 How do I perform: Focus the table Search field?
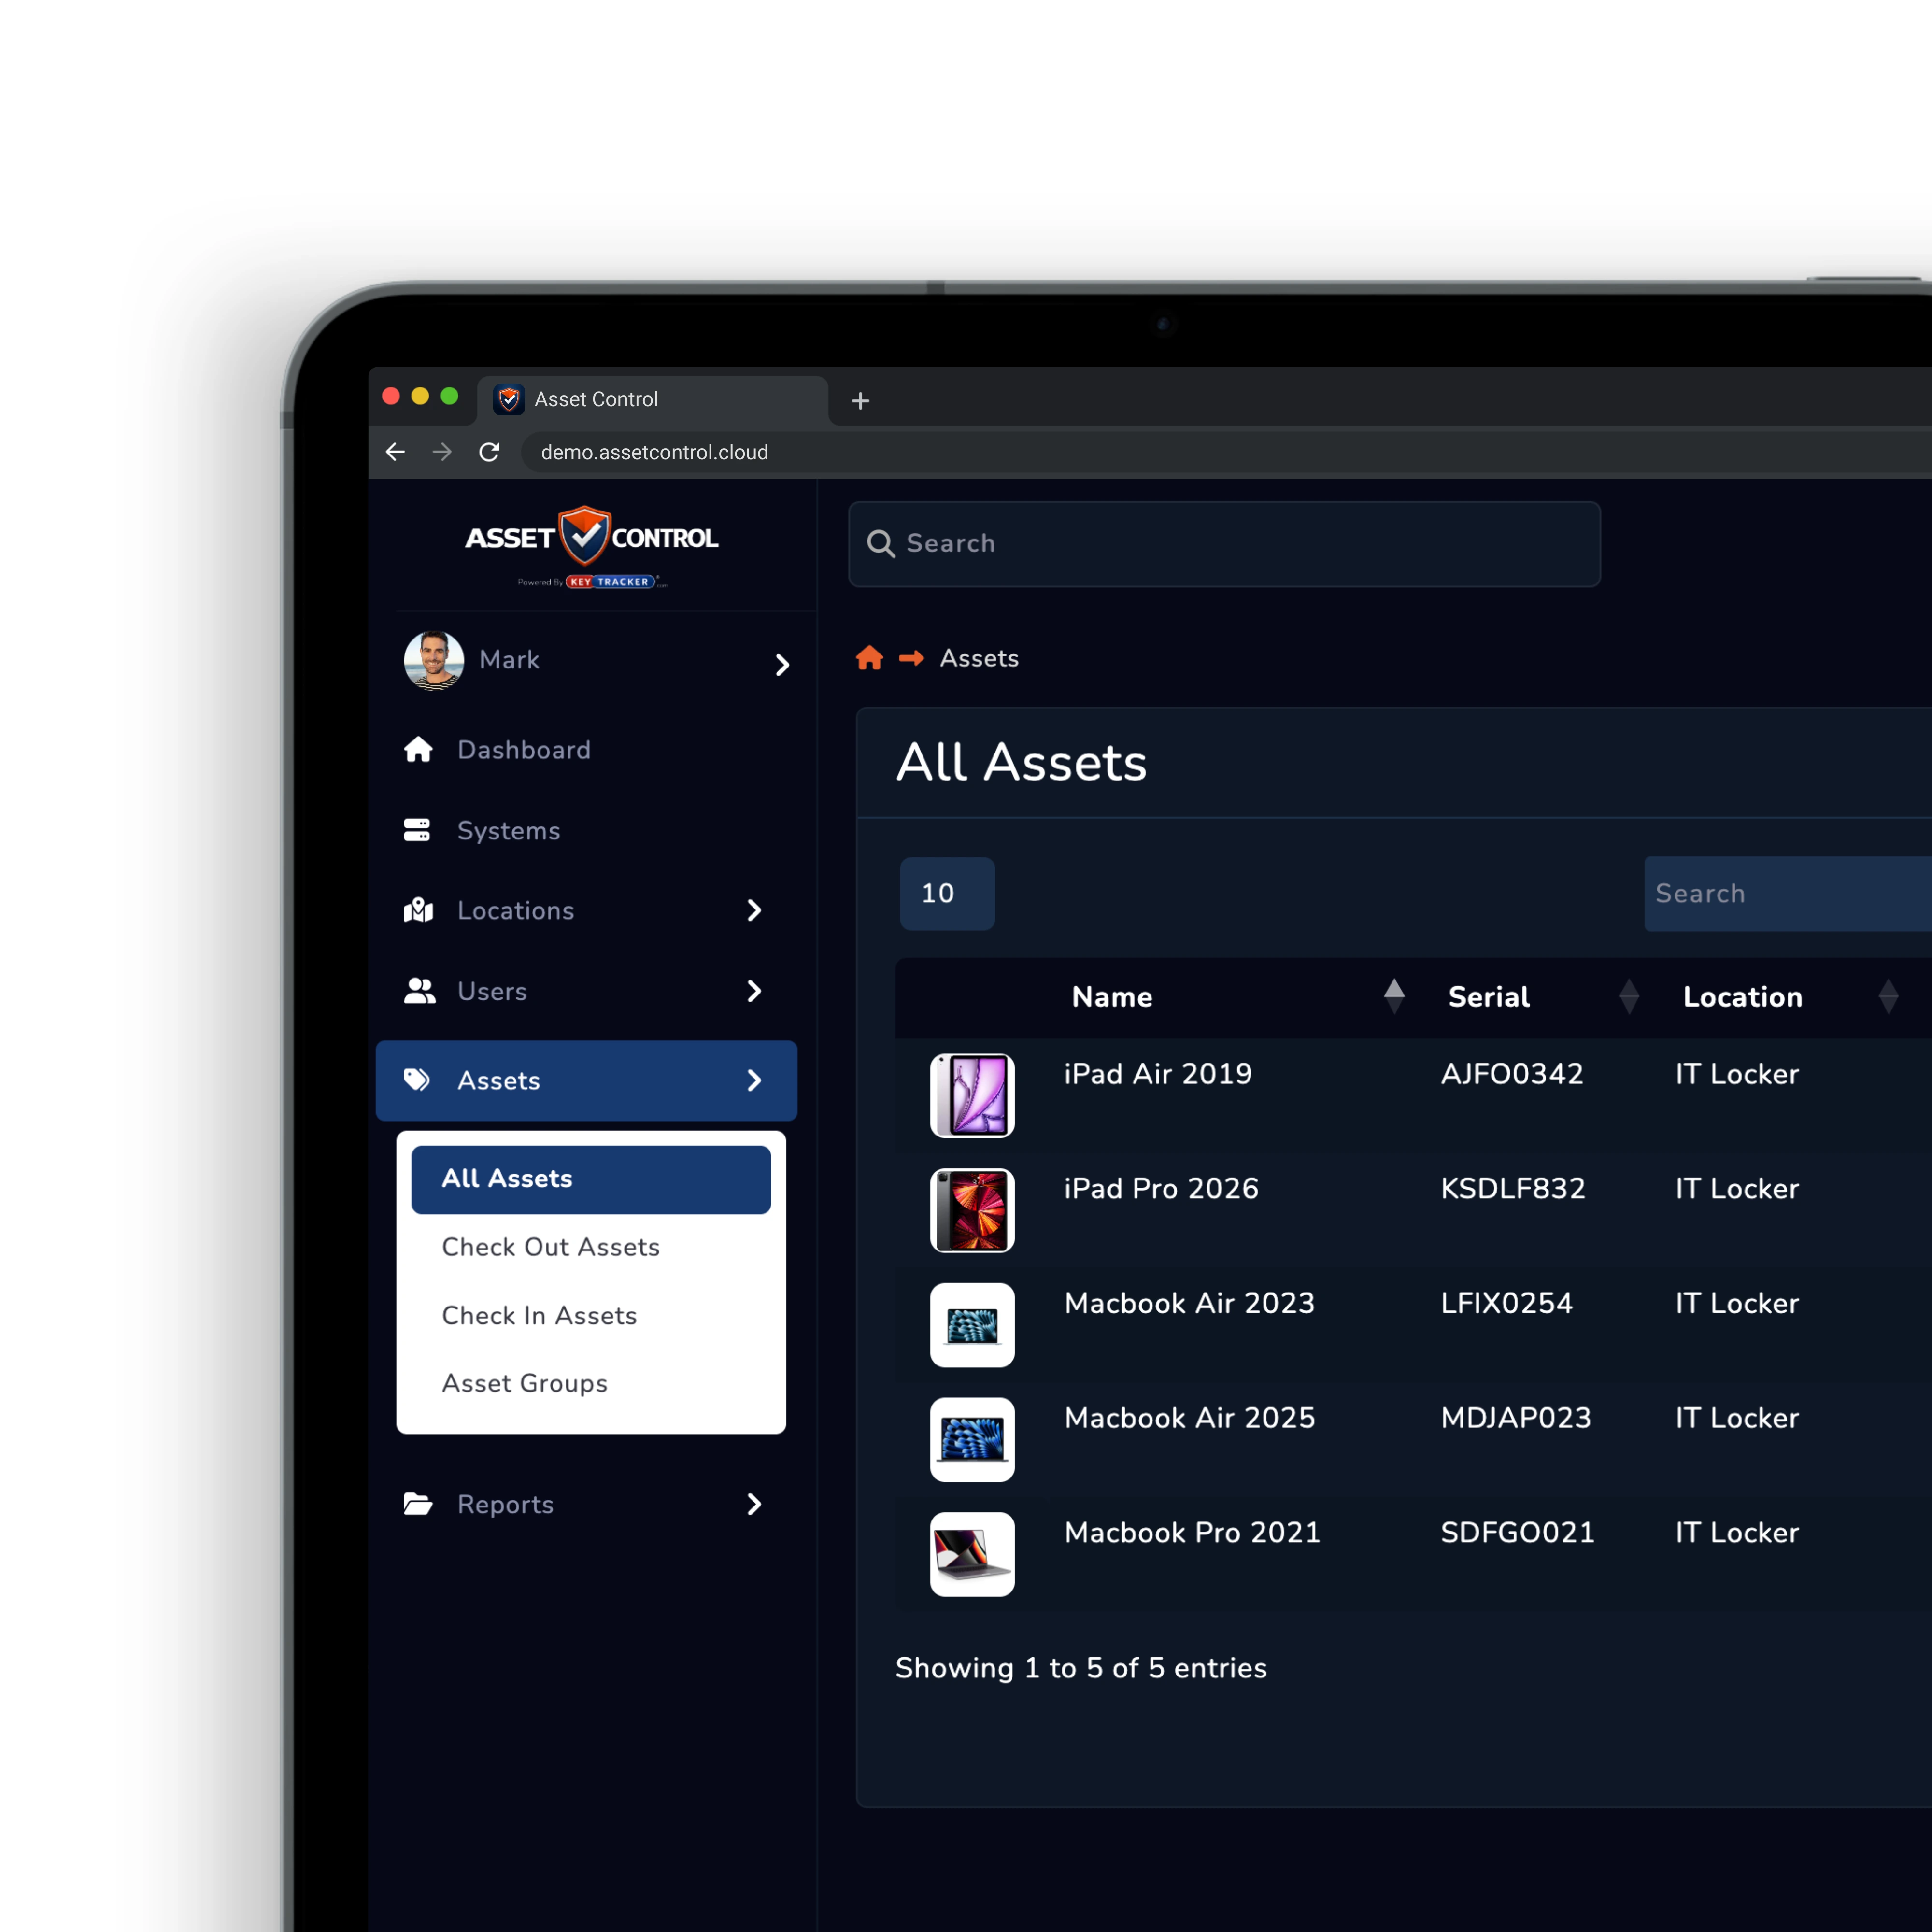1788,893
